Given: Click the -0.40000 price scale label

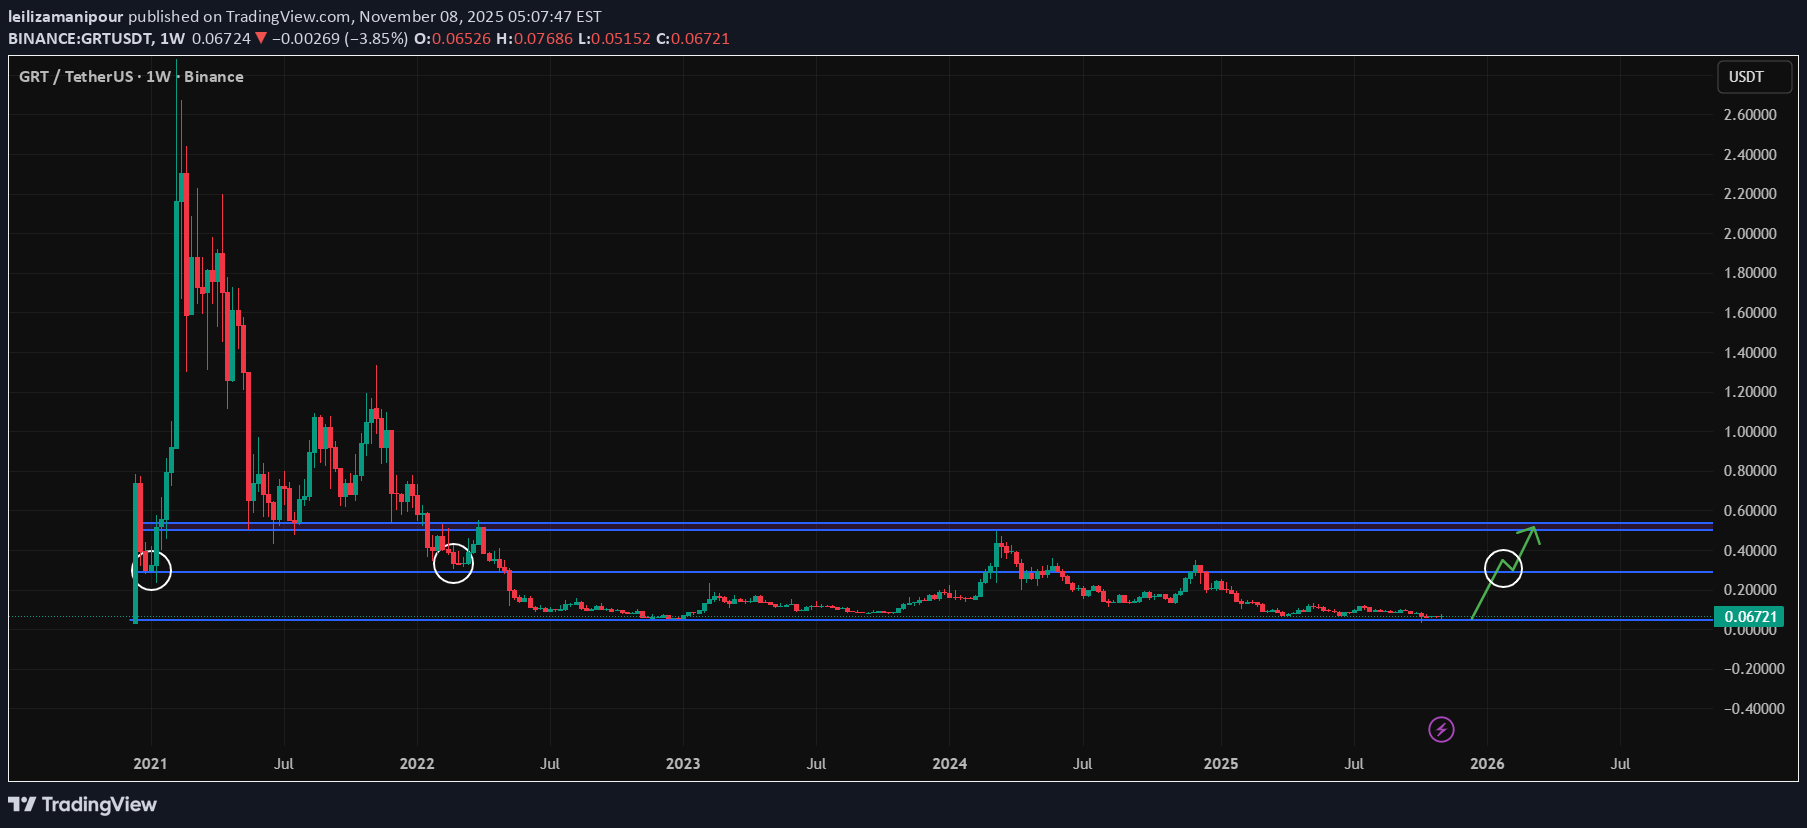Looking at the screenshot, I should tap(1753, 709).
